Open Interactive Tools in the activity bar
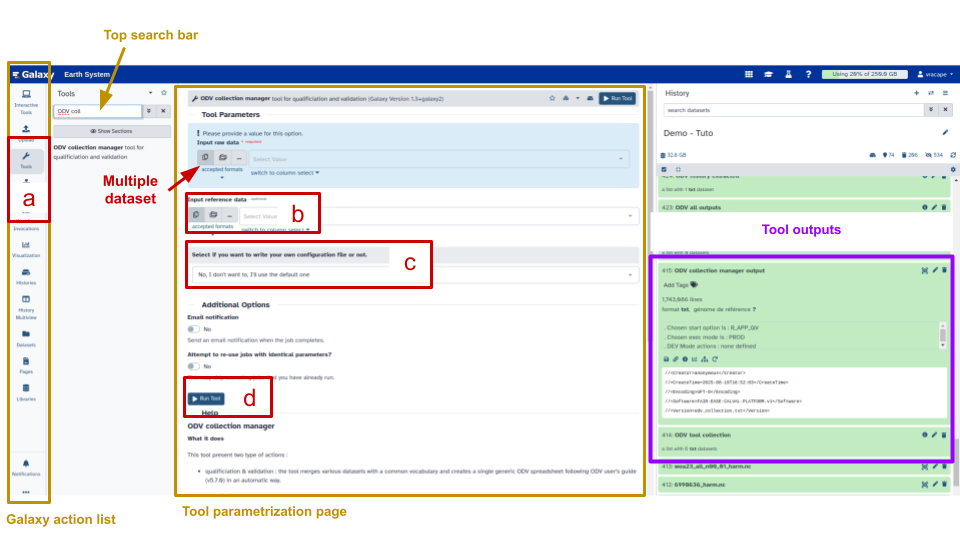The width and height of the screenshot is (960, 540). pyautogui.click(x=26, y=100)
